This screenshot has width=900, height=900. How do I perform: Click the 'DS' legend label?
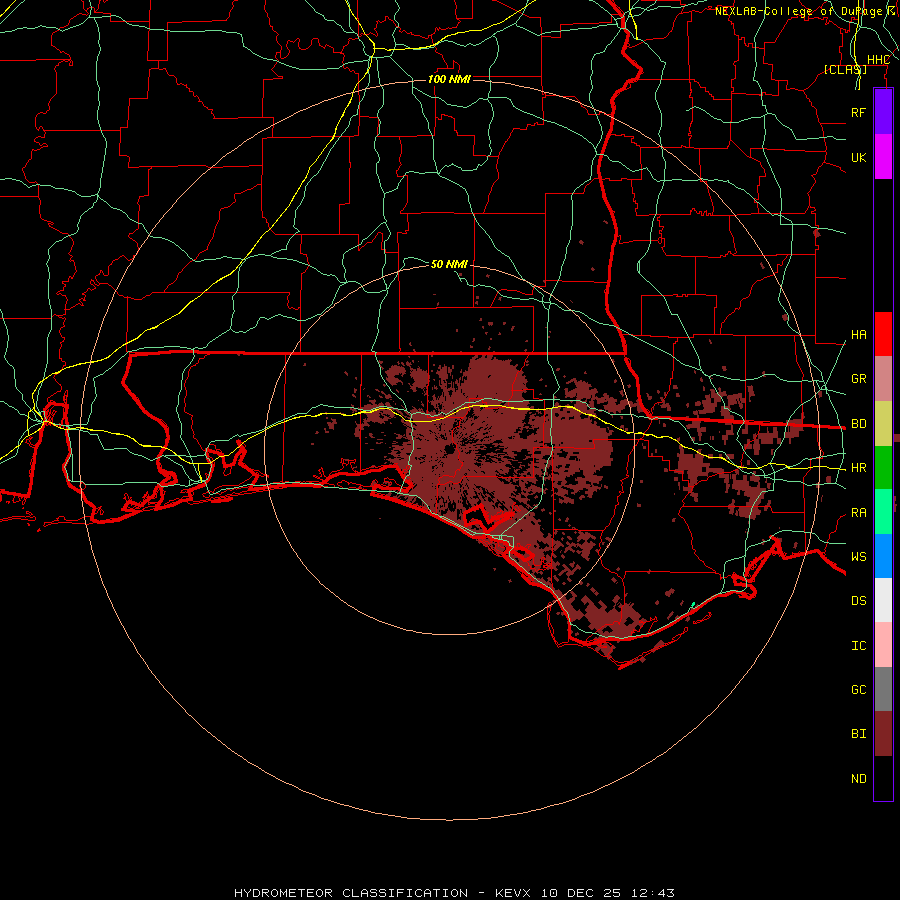pyautogui.click(x=858, y=601)
